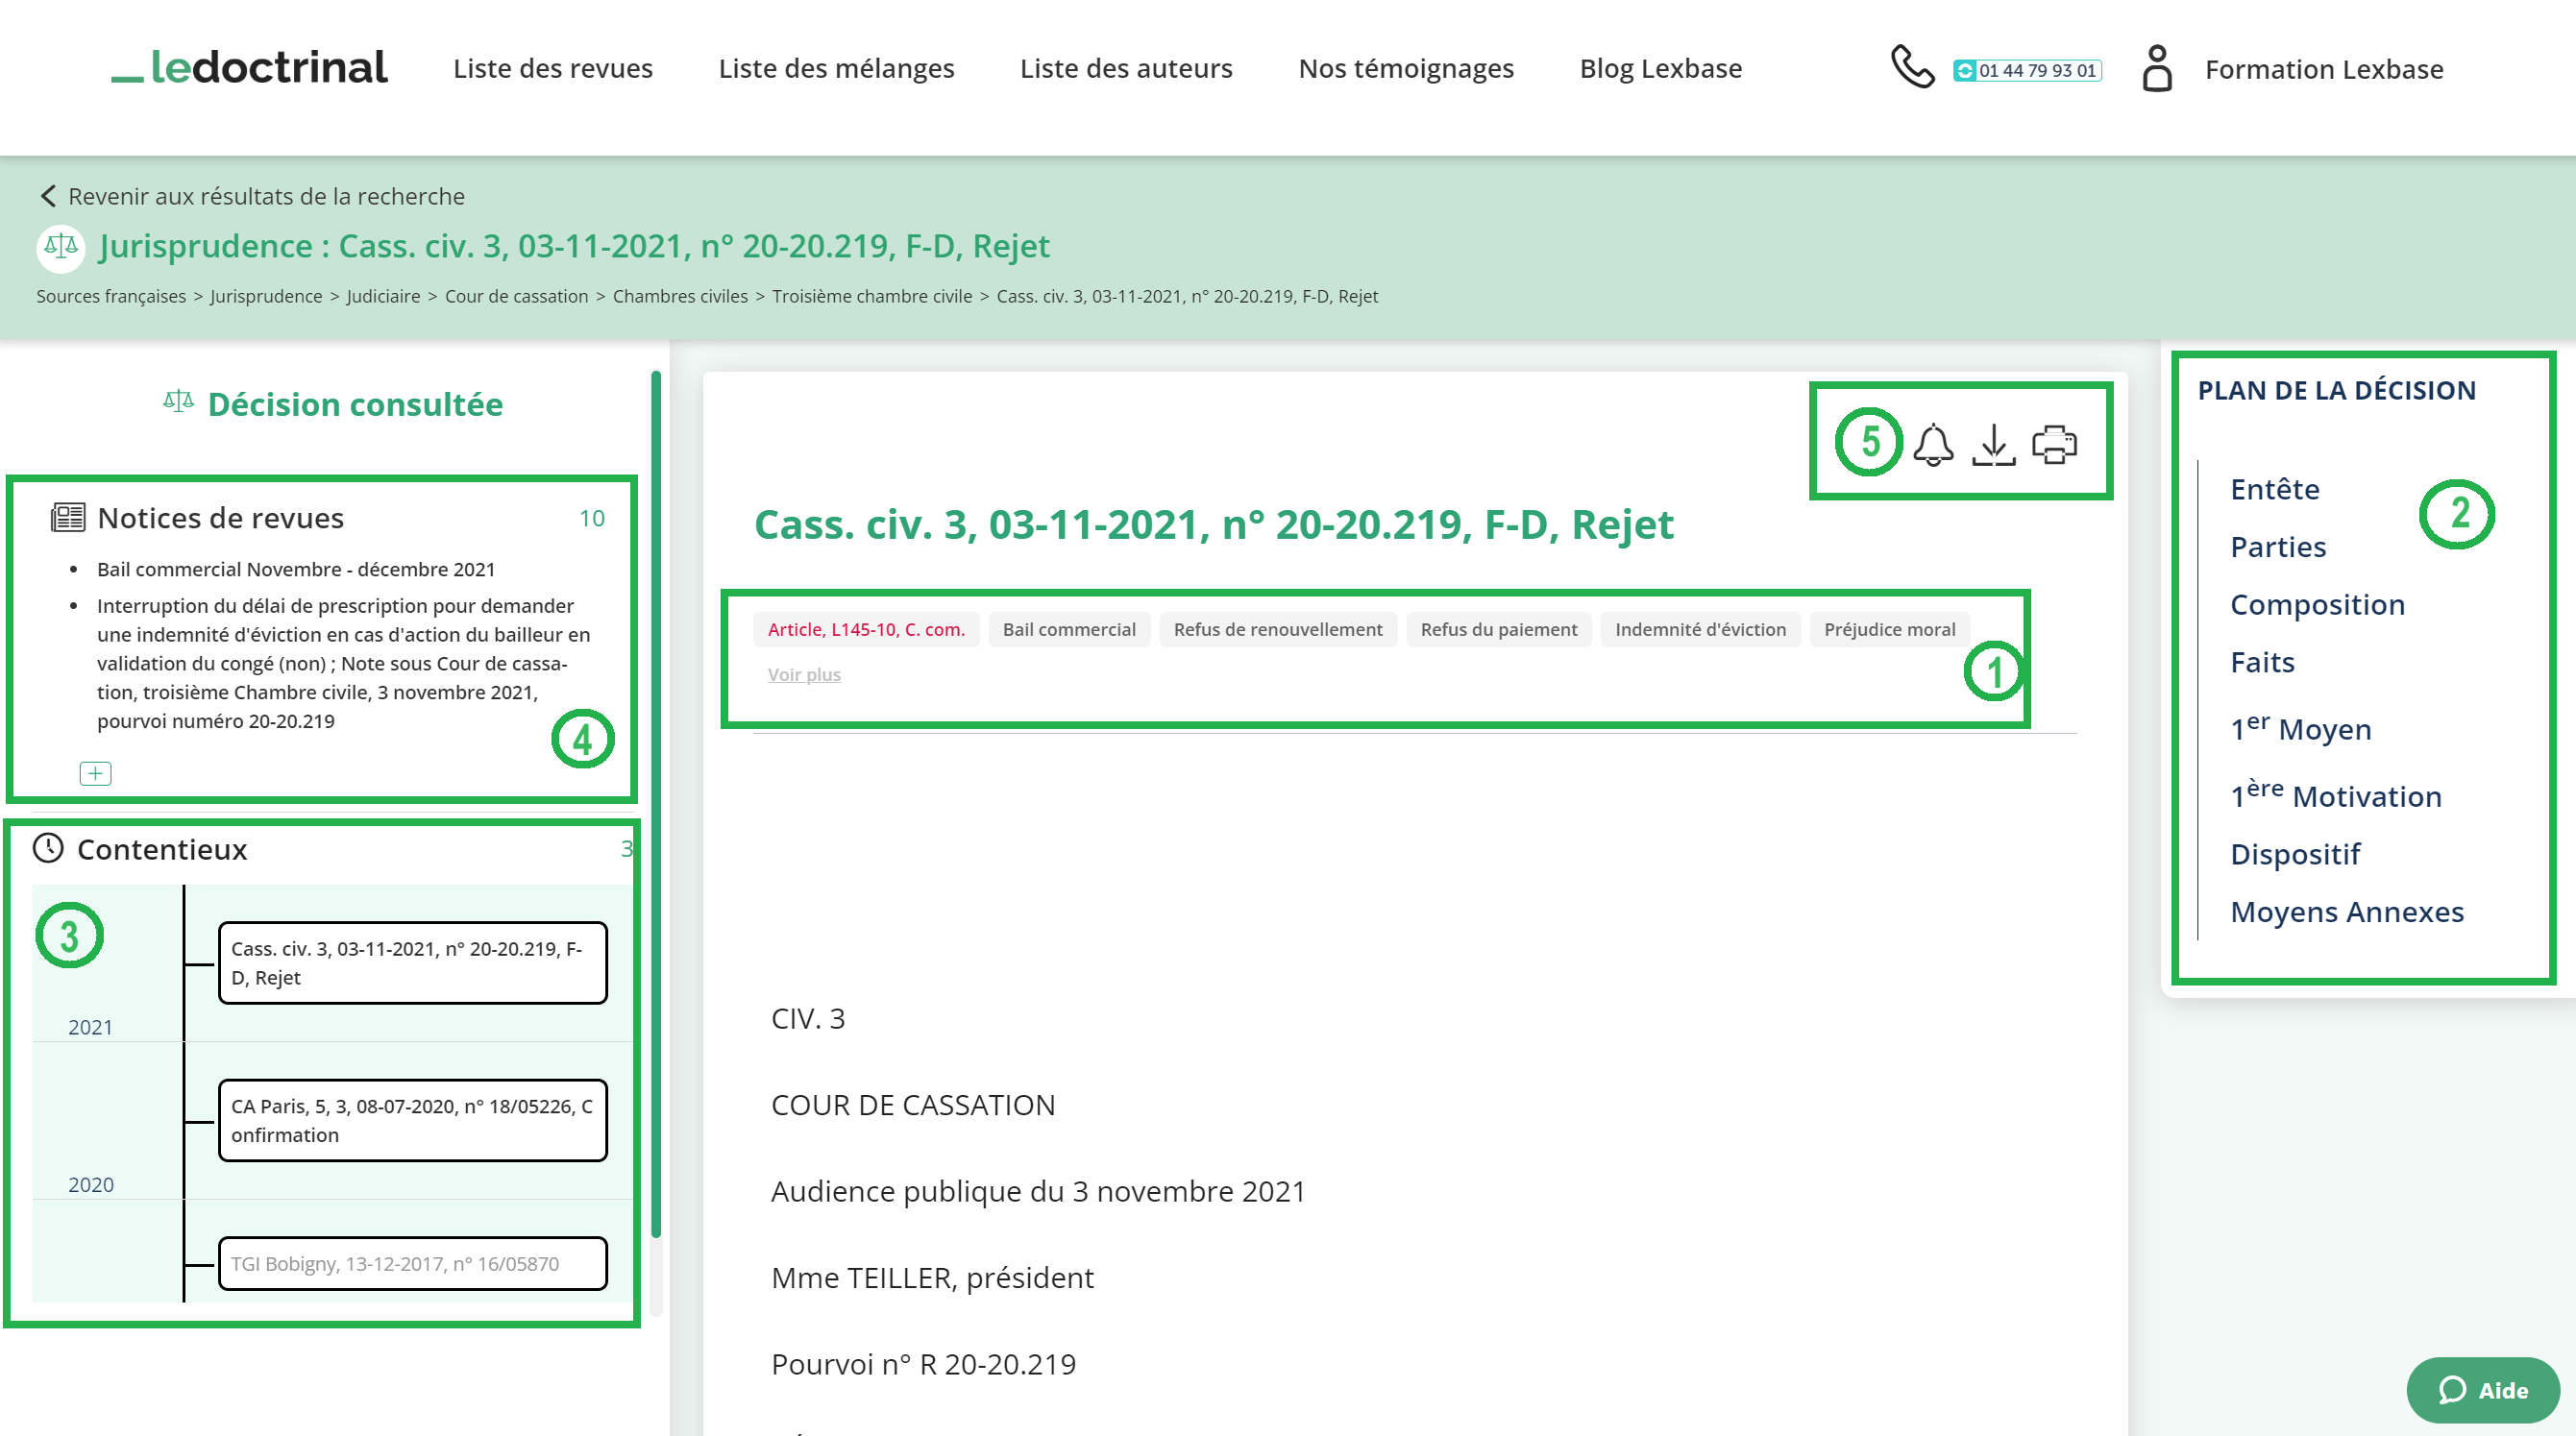Screen dimensions: 2576x1436
Task: Click the newspaper icon by Notices de revues
Action: click(x=68, y=518)
